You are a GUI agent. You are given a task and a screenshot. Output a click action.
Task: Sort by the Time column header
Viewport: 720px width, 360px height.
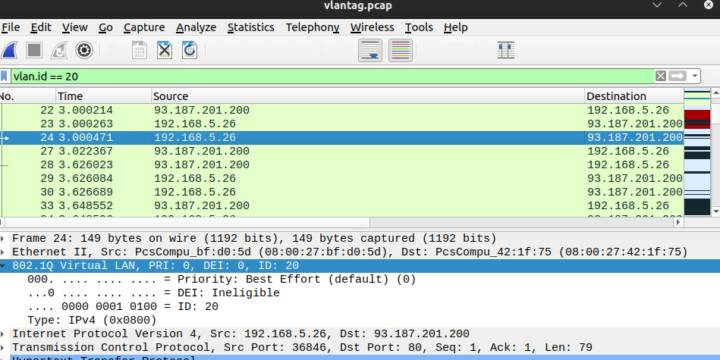coord(104,96)
